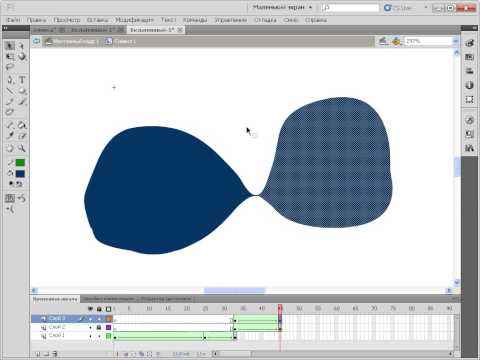Unlock layer Слой 2 padlock
The width and height of the screenshot is (480, 360).
click(x=99, y=327)
